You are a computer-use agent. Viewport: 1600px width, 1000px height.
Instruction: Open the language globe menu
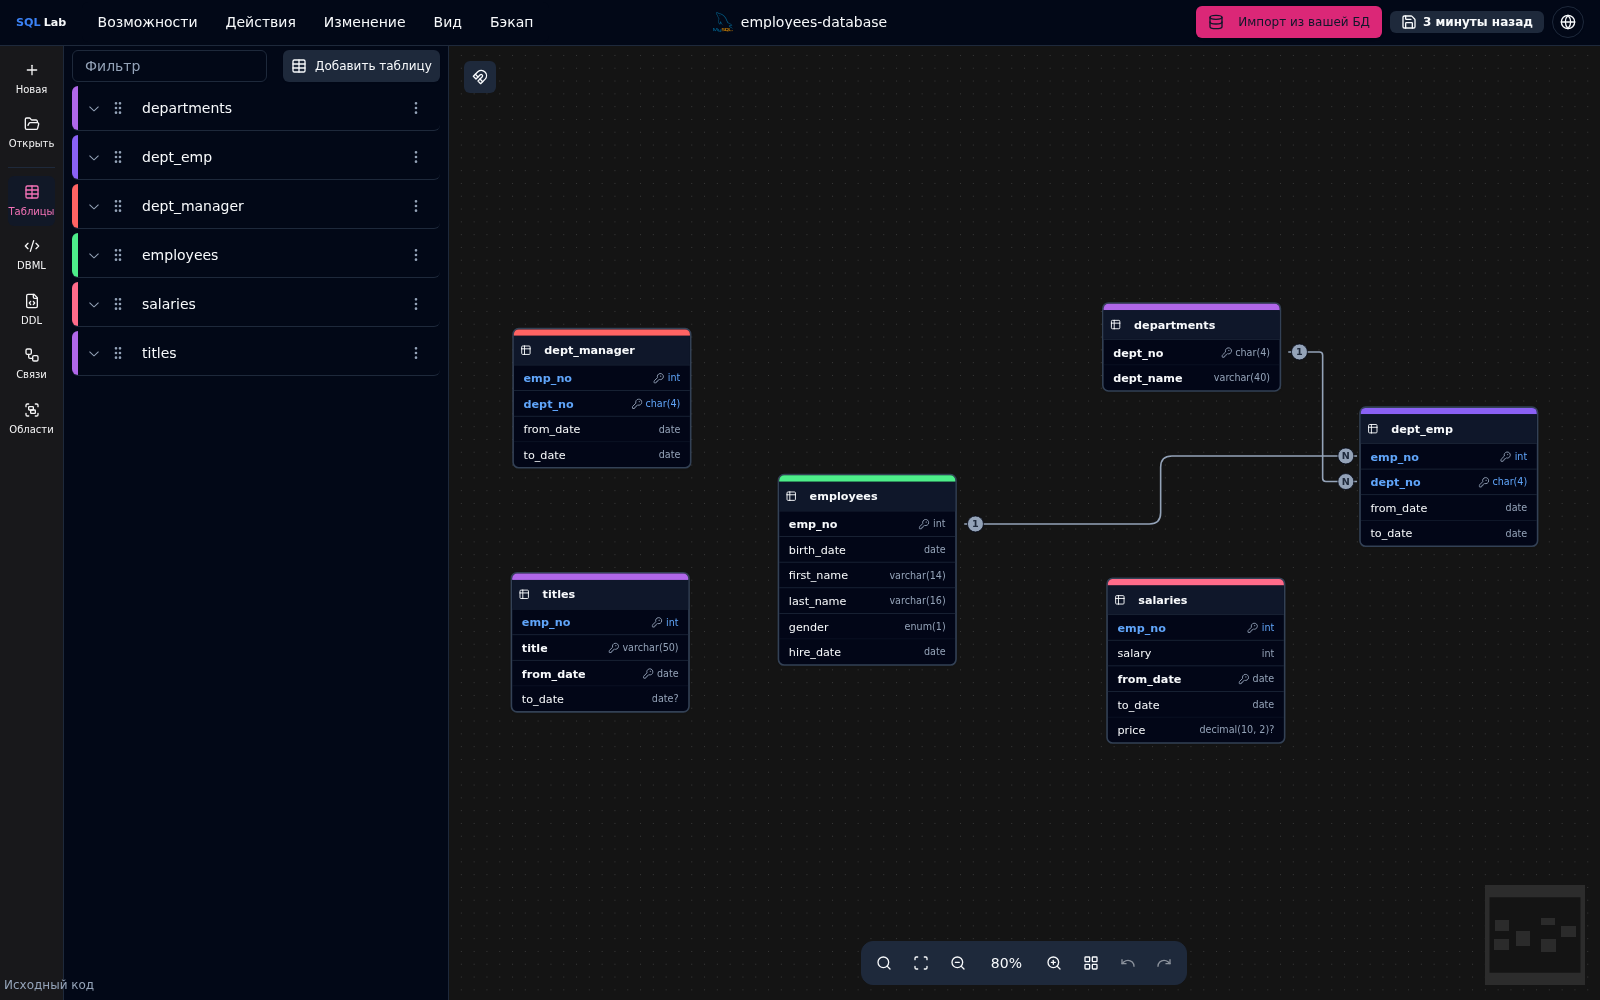[1568, 22]
